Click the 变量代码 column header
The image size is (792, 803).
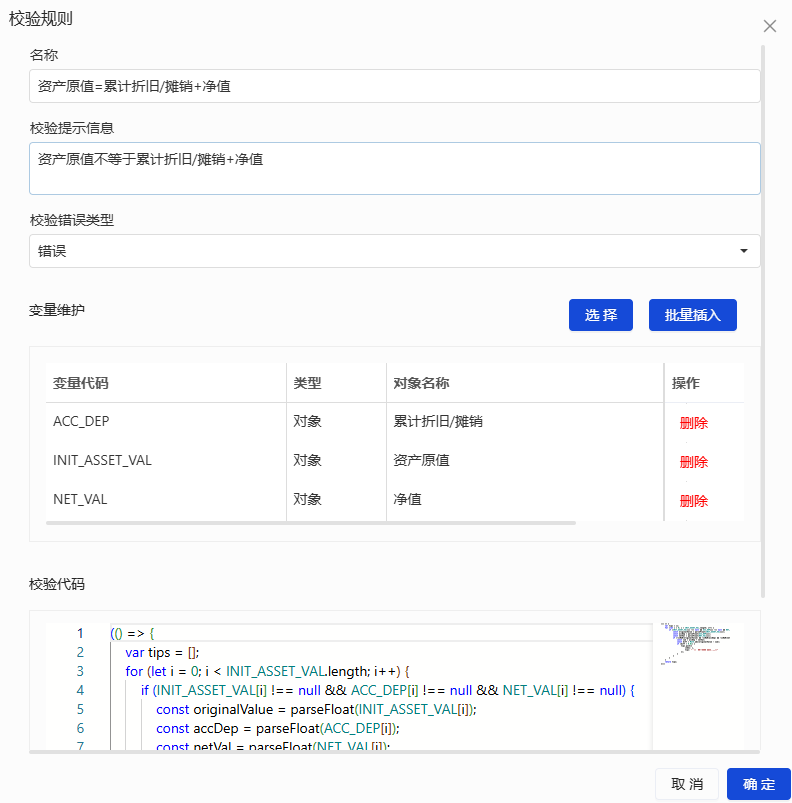(x=81, y=383)
